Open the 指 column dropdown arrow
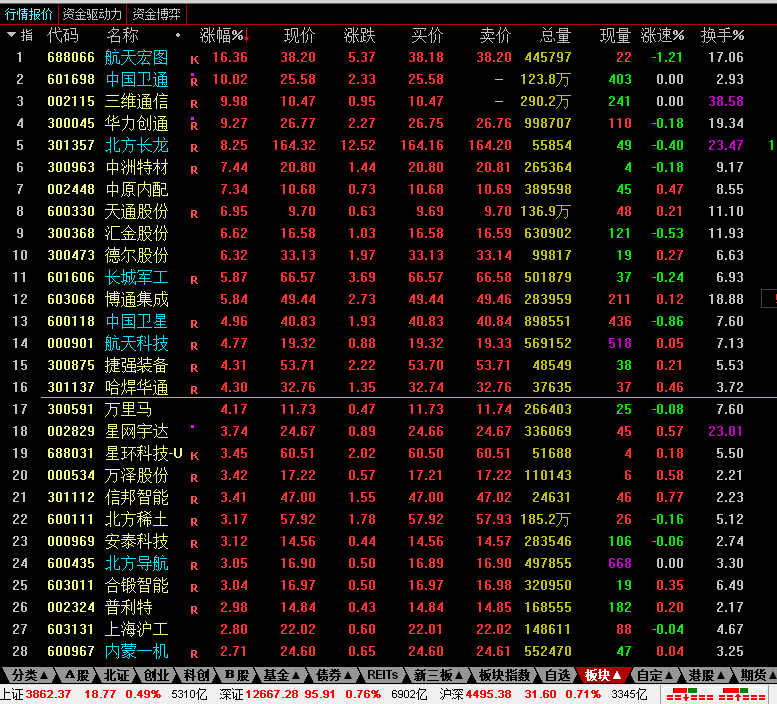Screen dimensions: 777x704 coord(11,35)
